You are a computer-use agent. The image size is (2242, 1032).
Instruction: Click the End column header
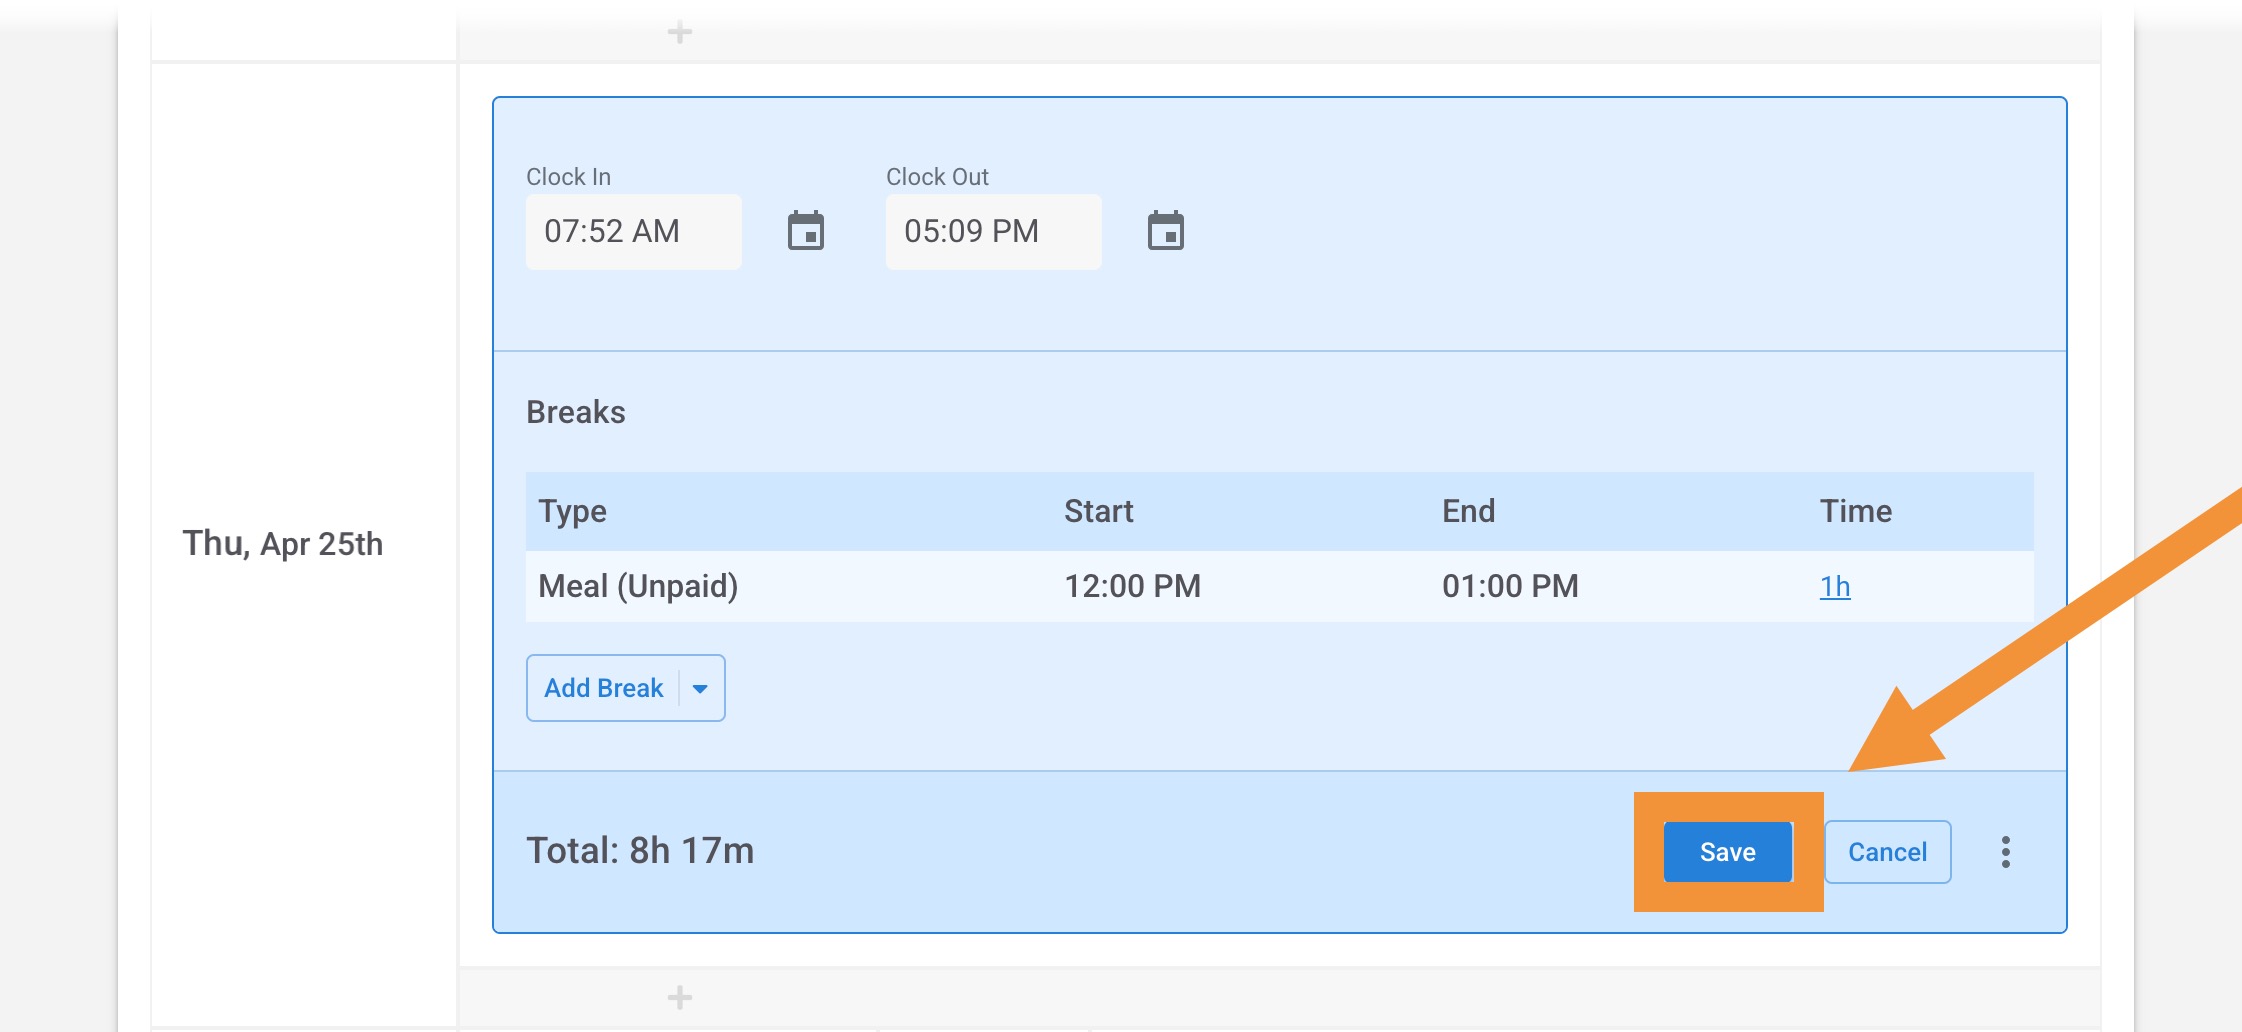tap(1469, 511)
